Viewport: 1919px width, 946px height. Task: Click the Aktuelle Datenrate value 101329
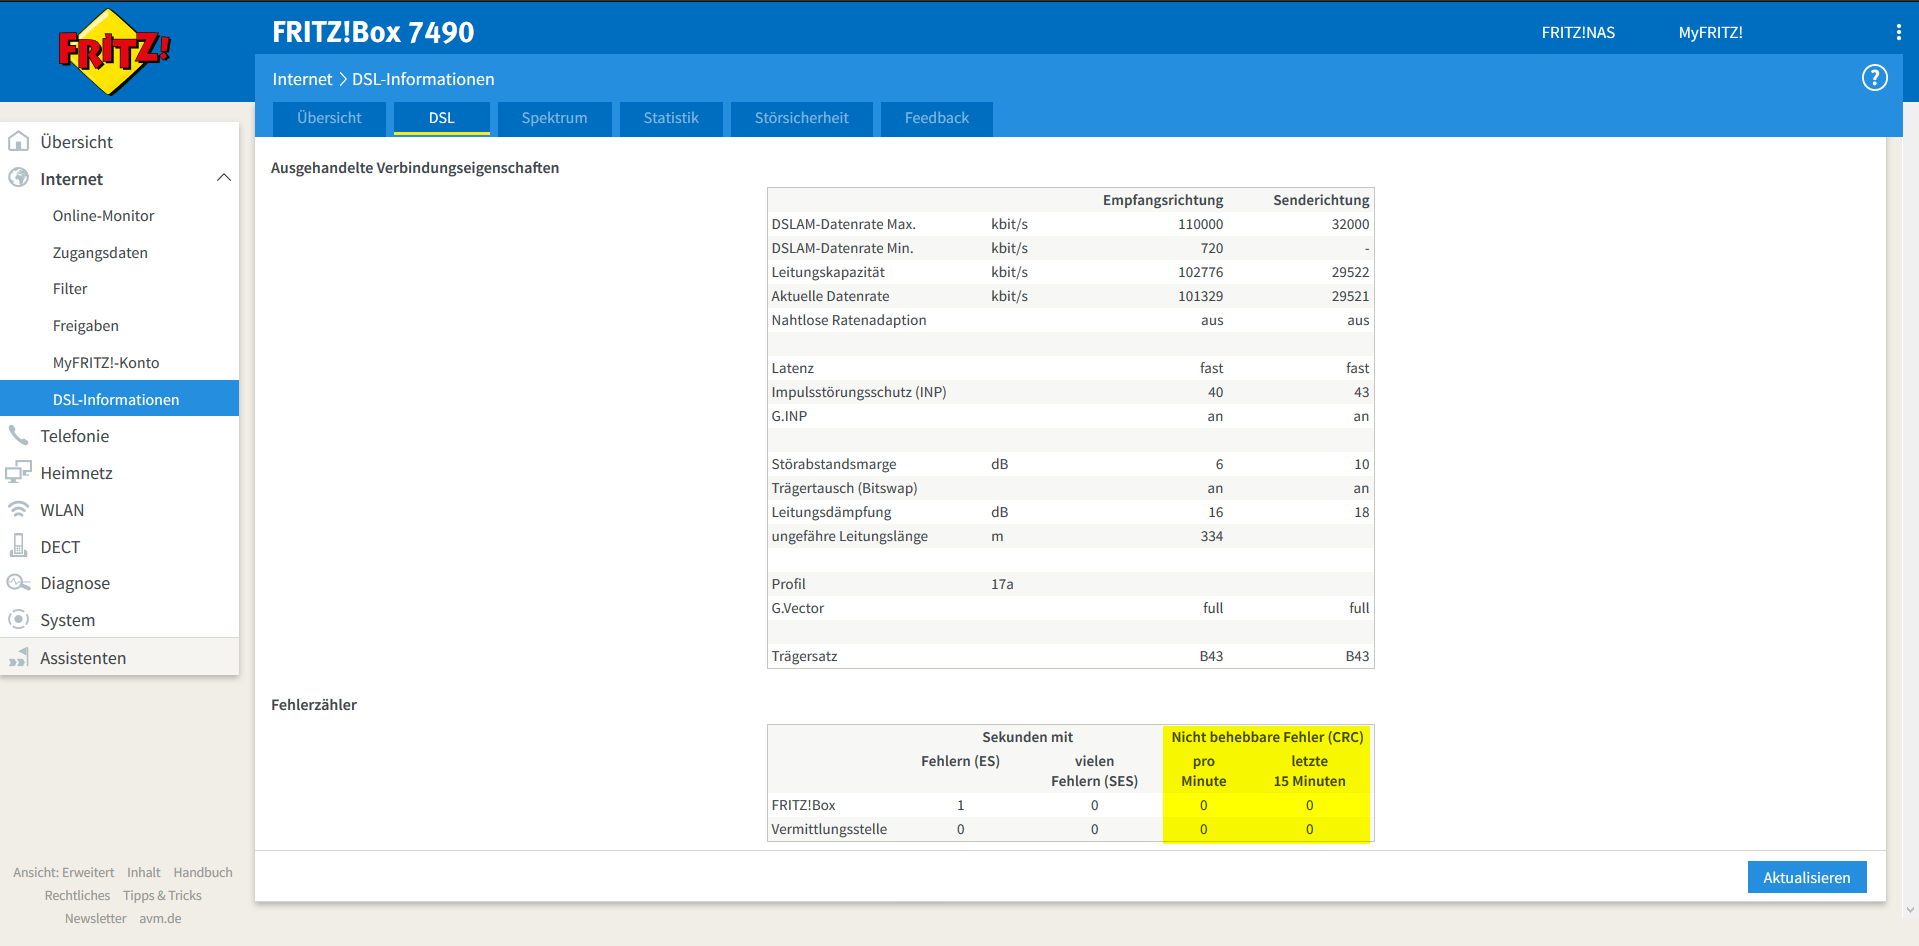point(1200,296)
